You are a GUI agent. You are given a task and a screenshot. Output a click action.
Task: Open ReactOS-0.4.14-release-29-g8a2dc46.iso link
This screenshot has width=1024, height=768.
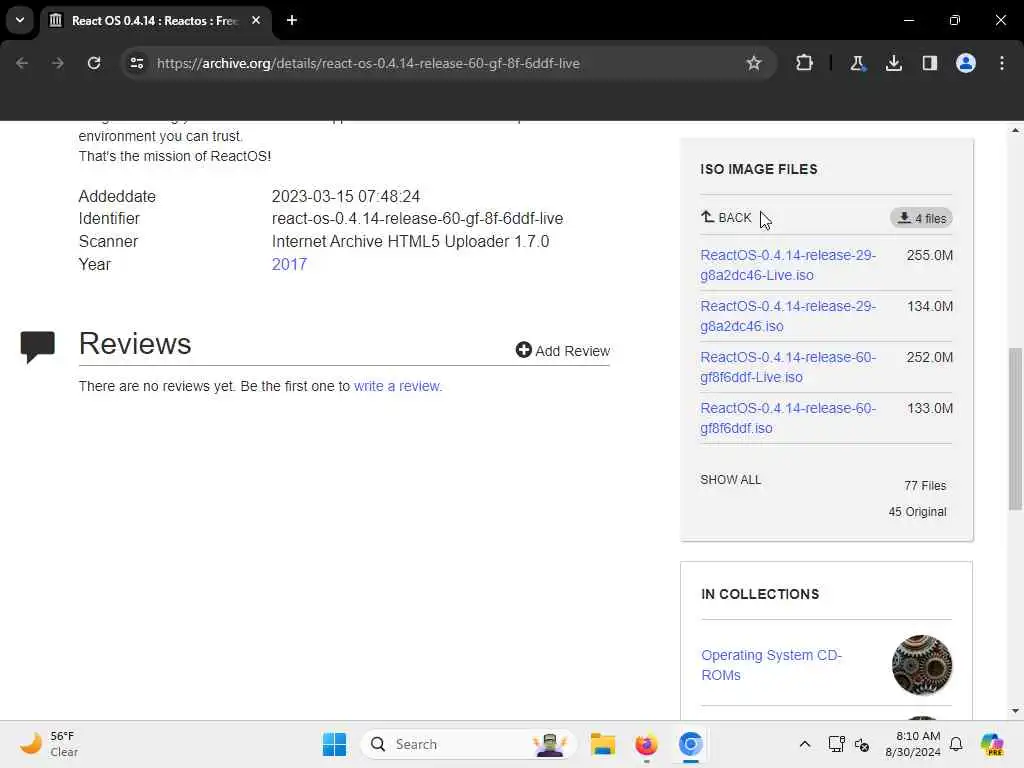point(788,316)
